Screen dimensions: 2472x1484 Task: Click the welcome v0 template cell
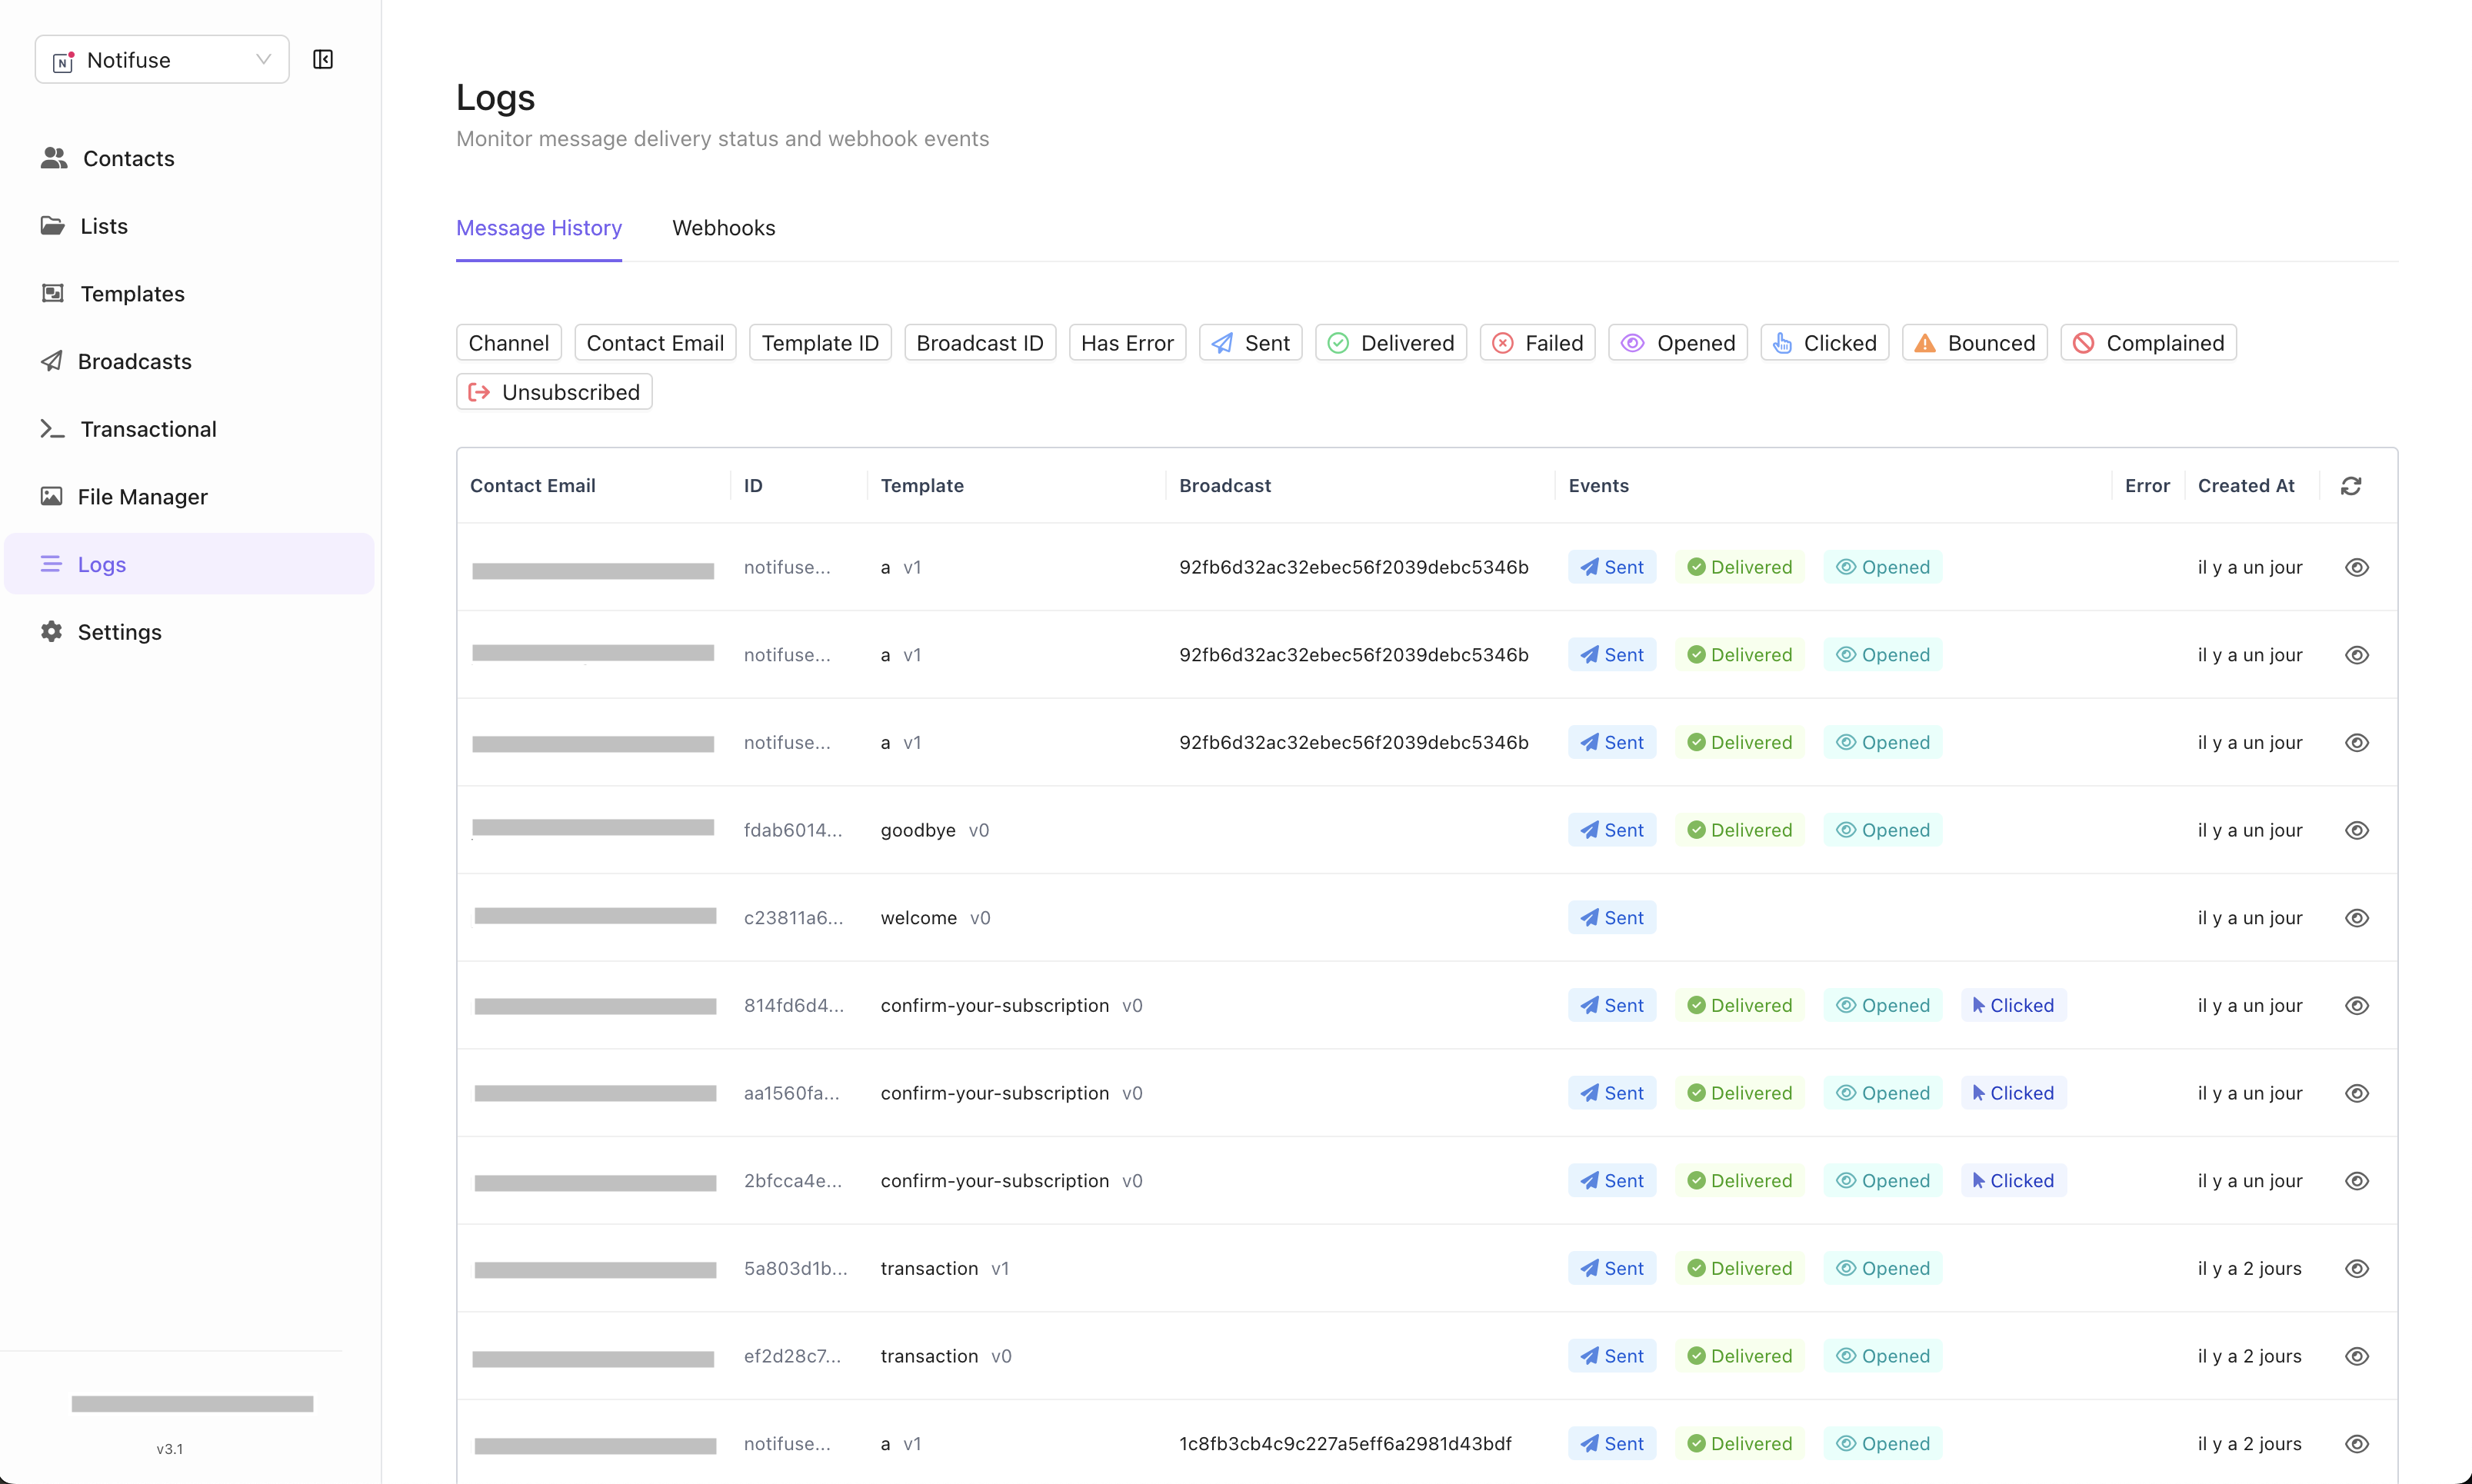coord(935,918)
